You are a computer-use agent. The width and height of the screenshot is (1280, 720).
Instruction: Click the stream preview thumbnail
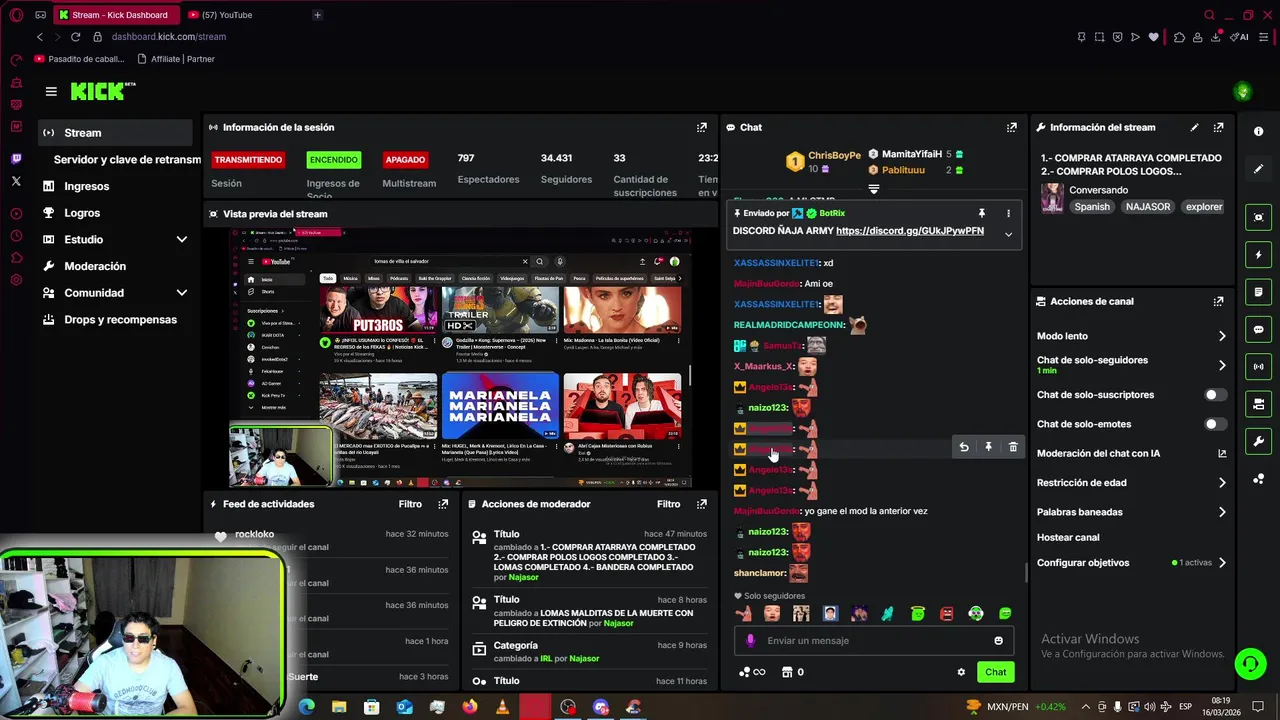coord(460,358)
